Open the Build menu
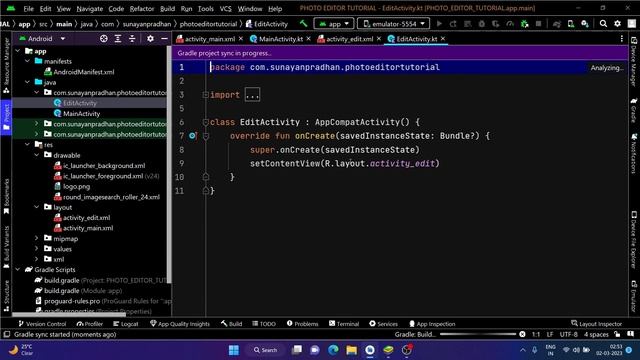 (x=167, y=8)
